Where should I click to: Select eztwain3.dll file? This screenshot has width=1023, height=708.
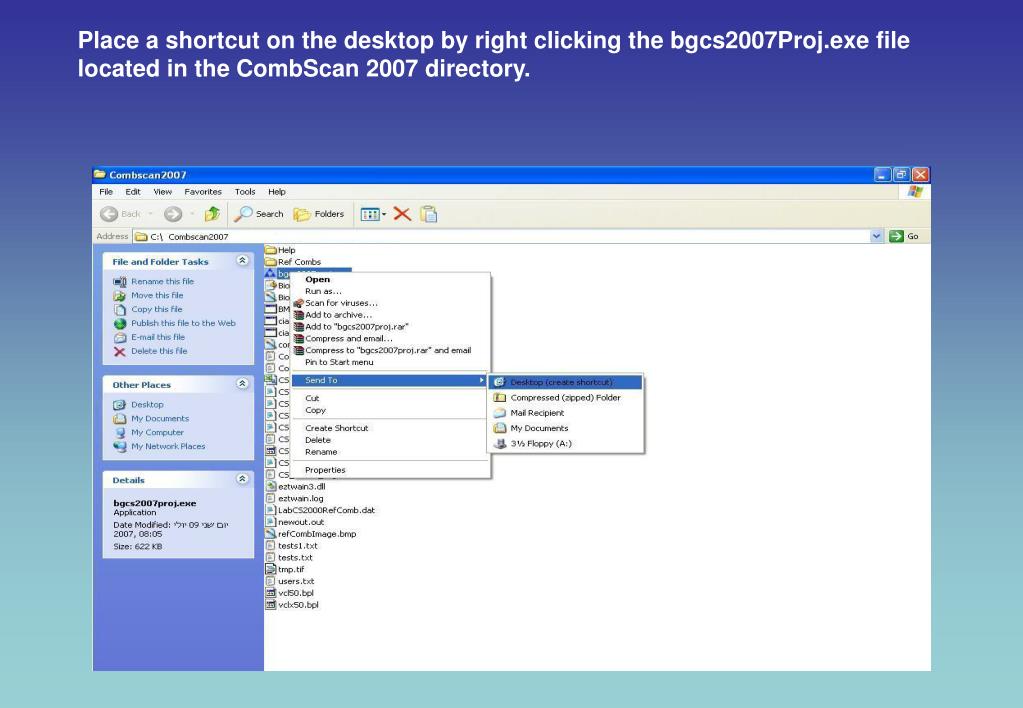point(296,486)
